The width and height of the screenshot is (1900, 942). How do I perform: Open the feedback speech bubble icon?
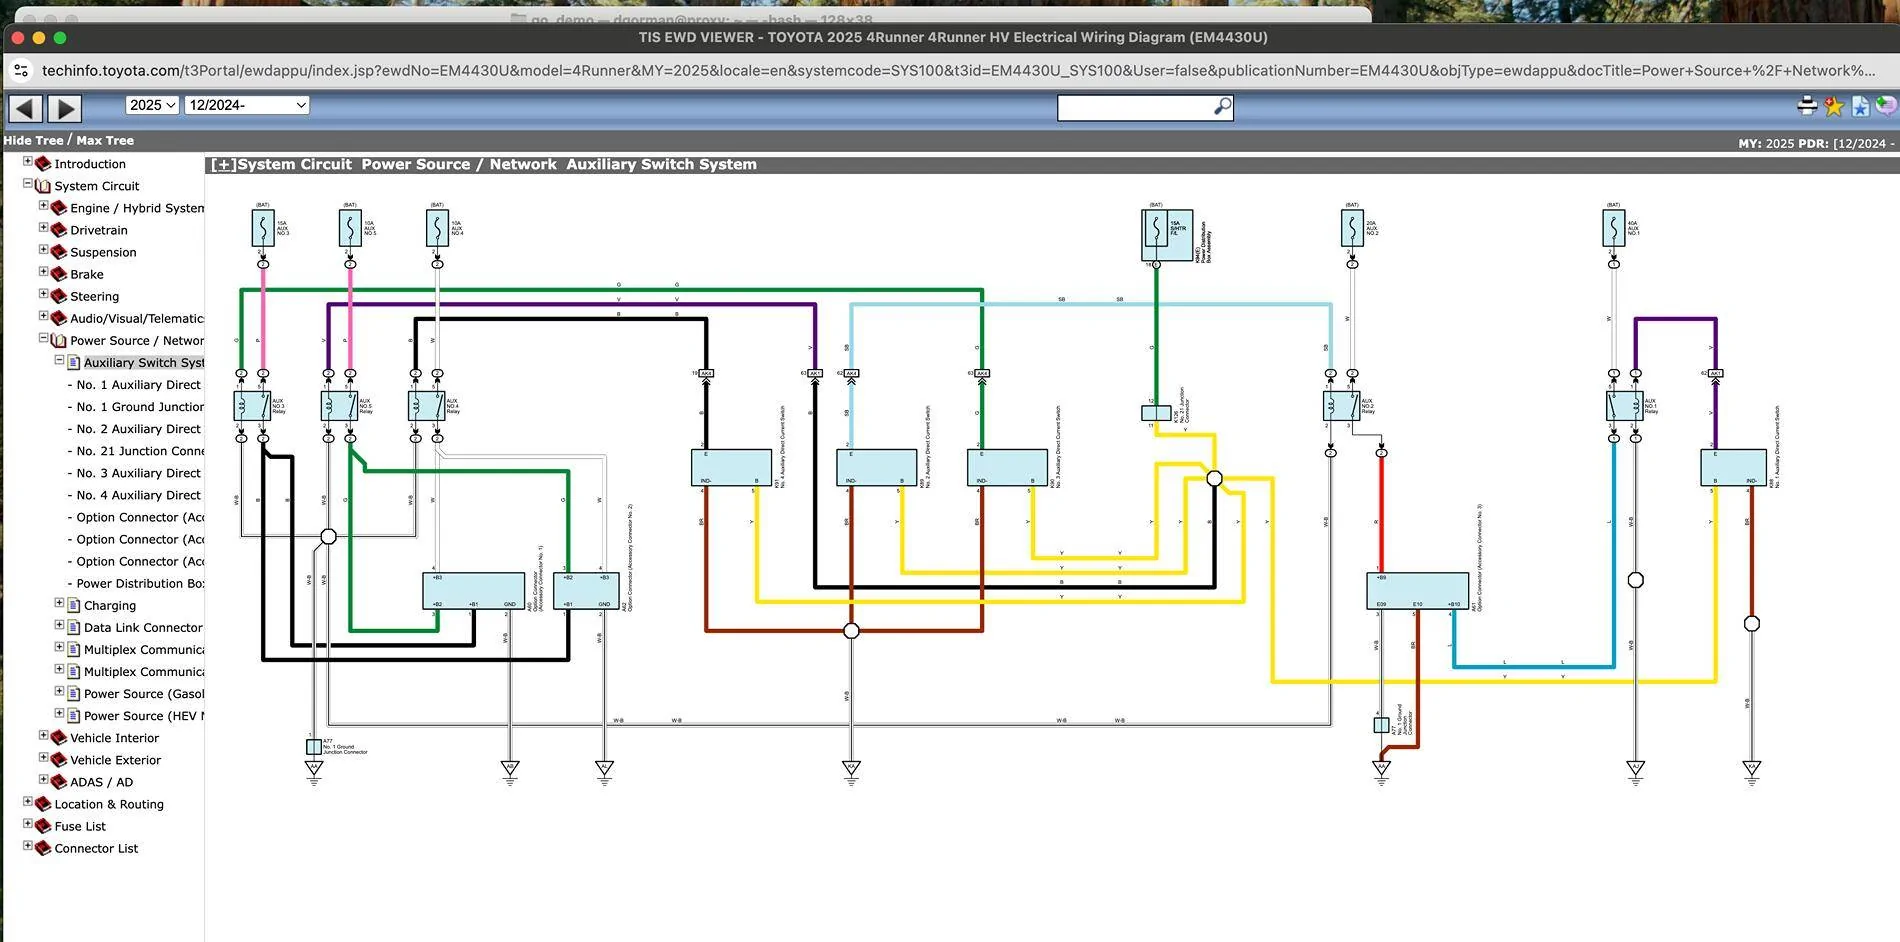click(1885, 106)
